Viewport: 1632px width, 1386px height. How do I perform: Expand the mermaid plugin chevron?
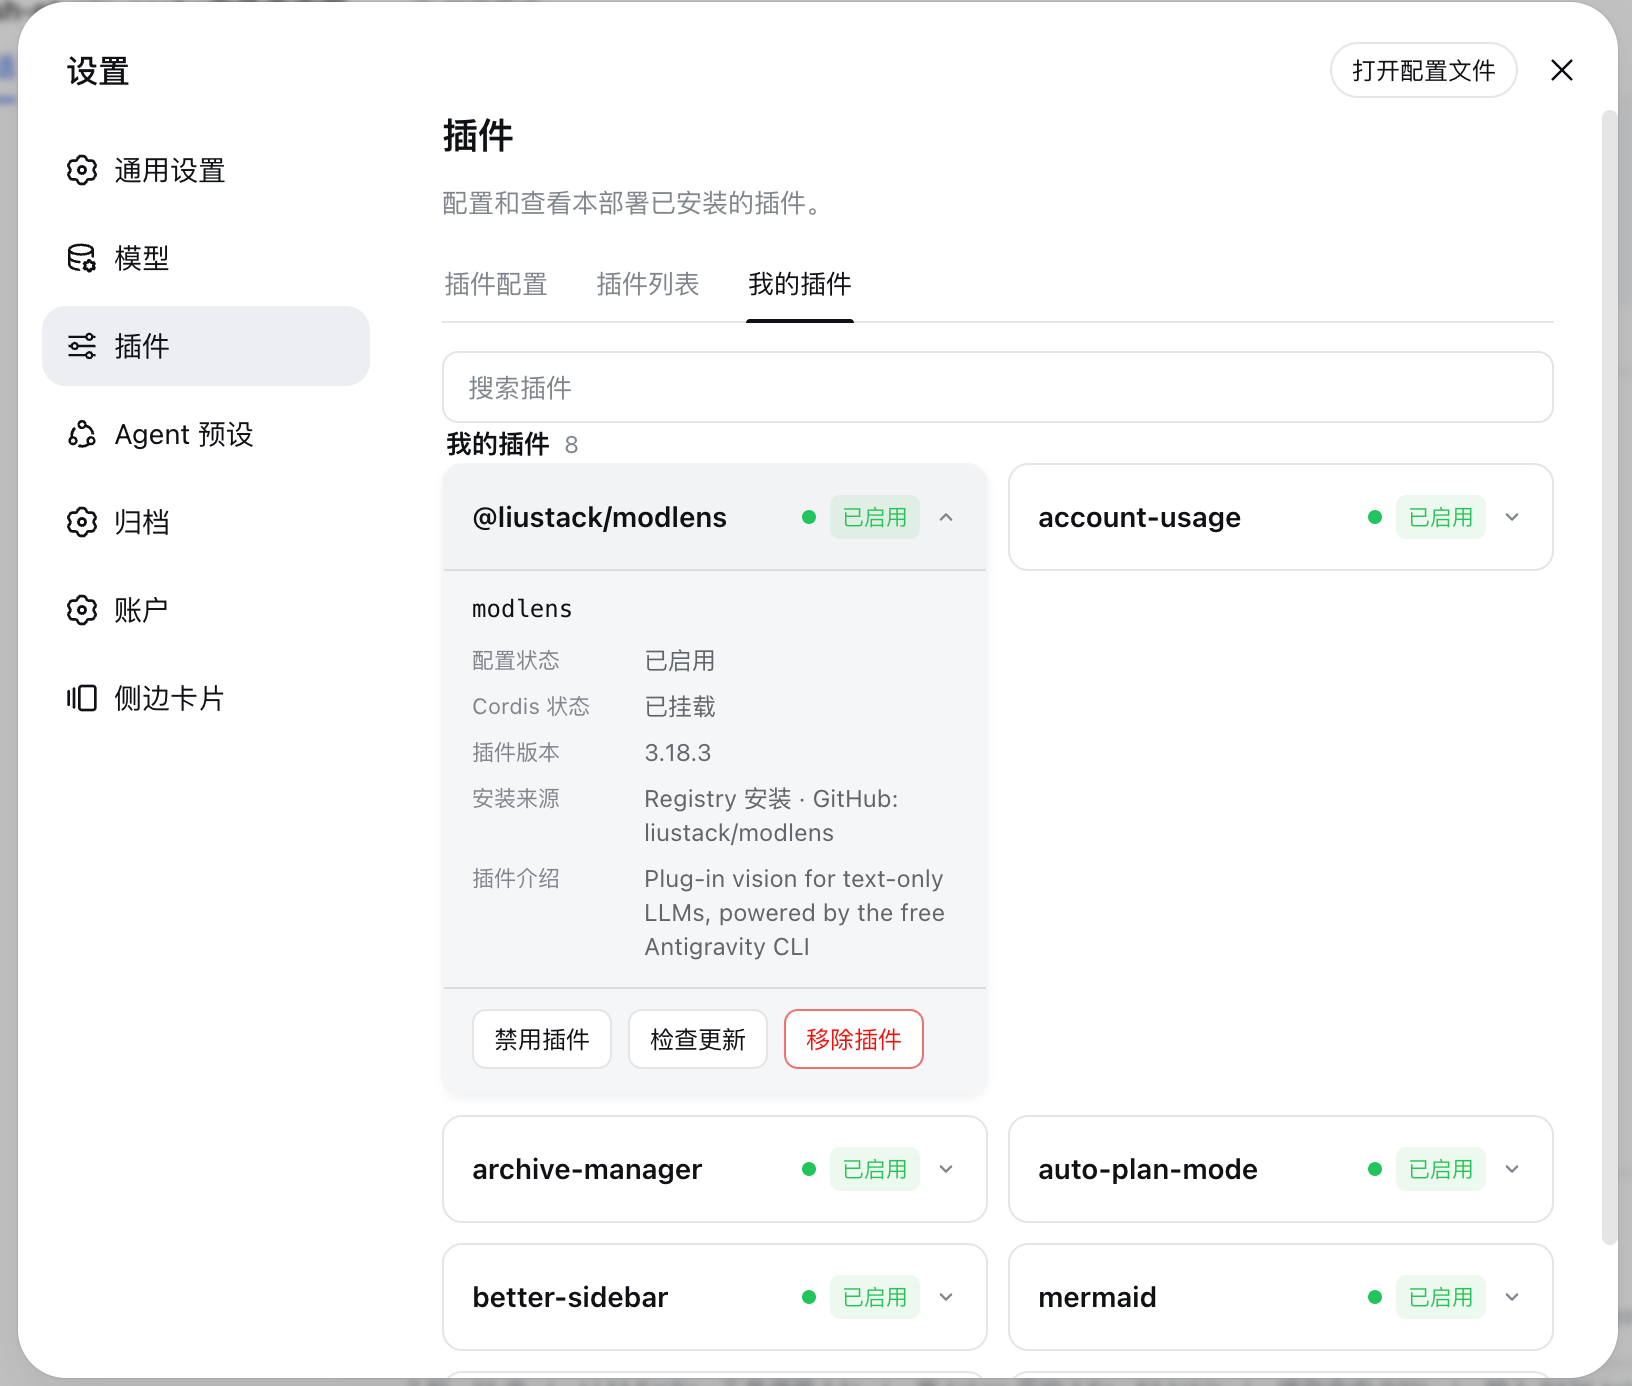(x=1512, y=1297)
